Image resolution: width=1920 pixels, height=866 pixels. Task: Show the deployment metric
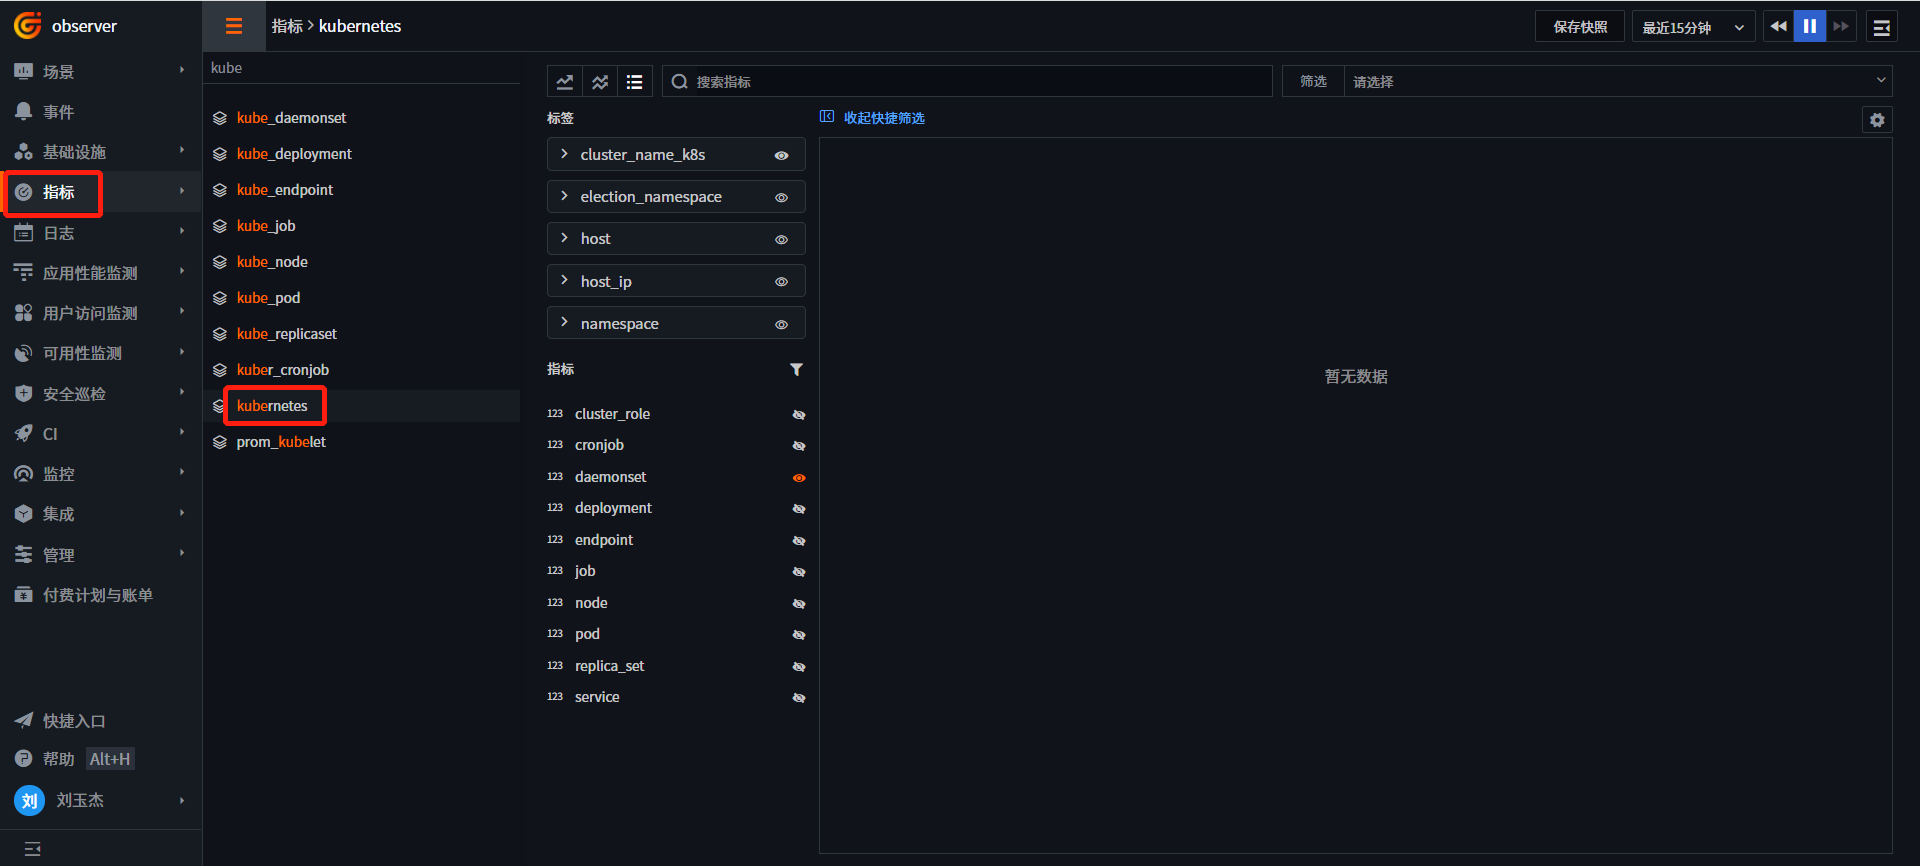click(x=799, y=509)
